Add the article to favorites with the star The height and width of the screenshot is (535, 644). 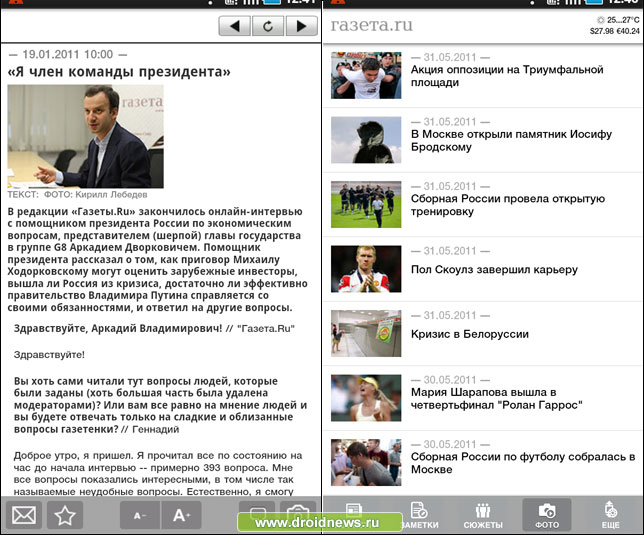pos(65,515)
